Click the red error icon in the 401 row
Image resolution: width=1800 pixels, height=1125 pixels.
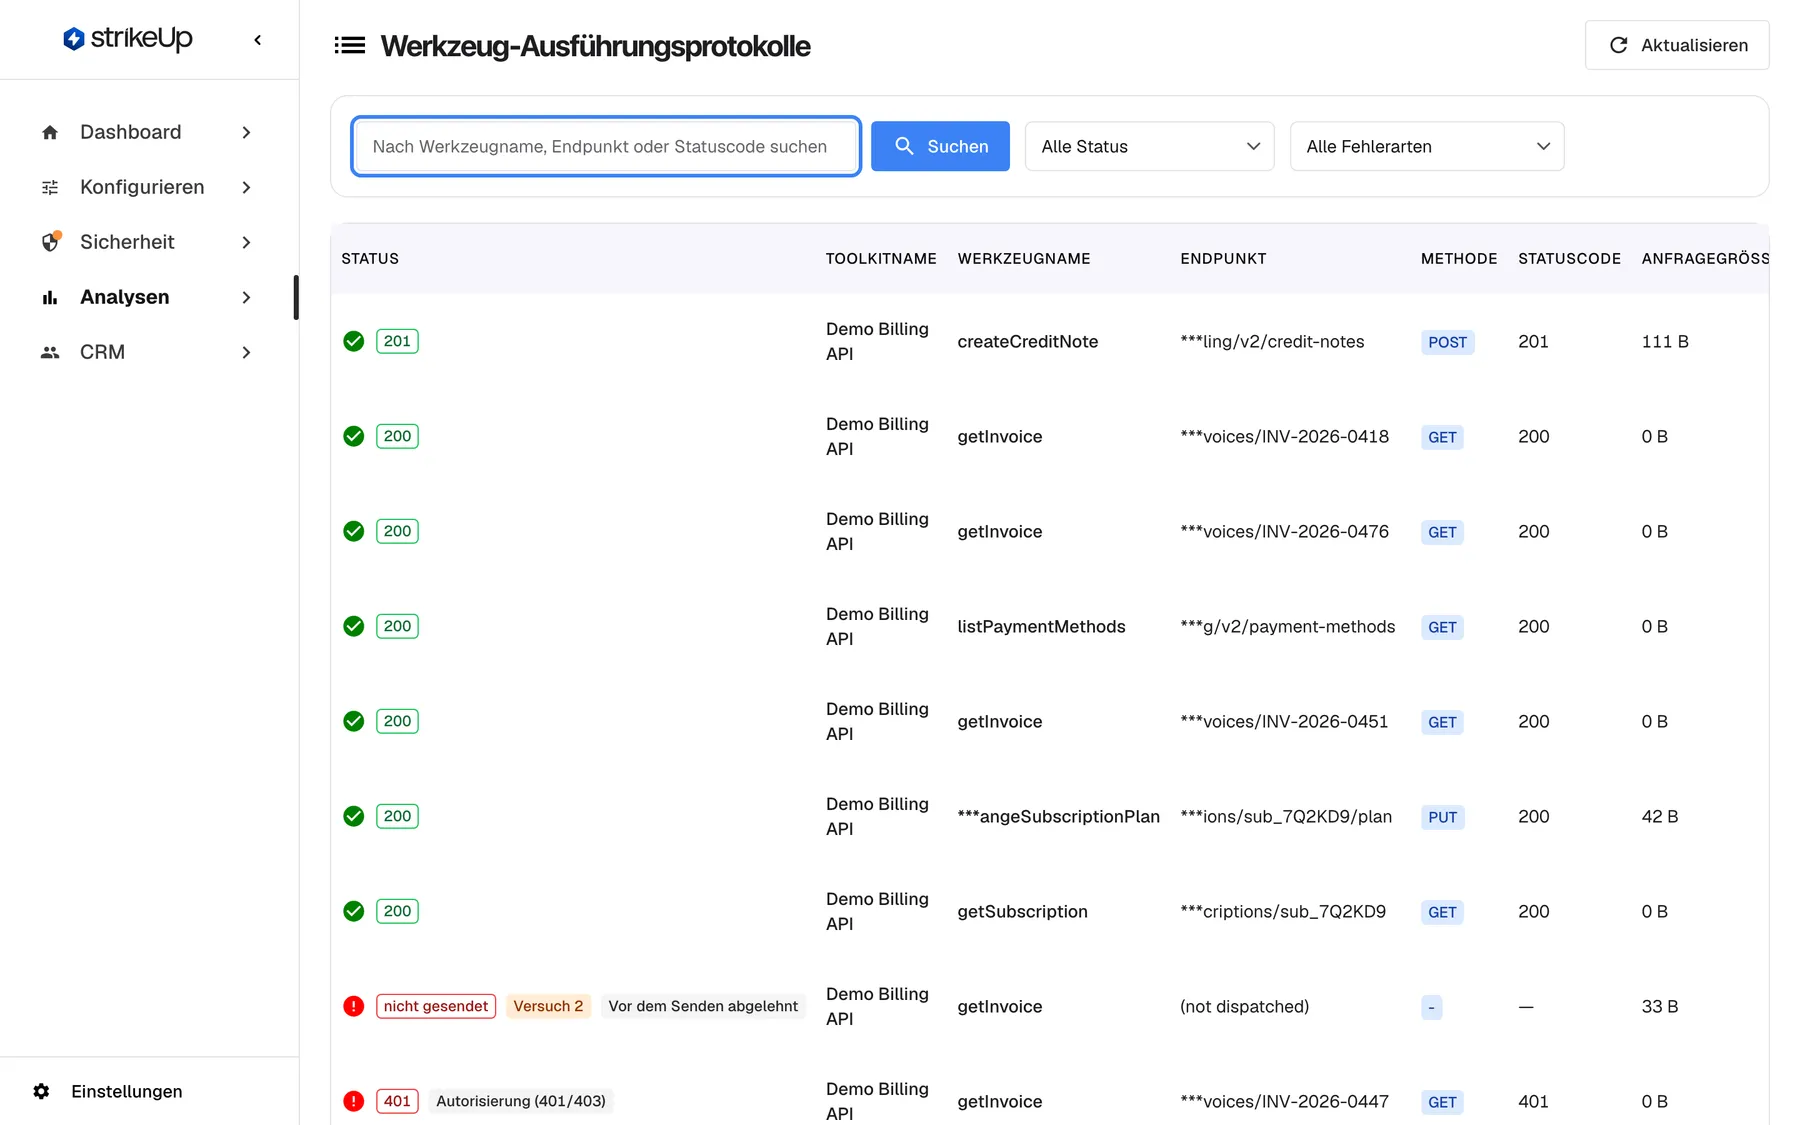(354, 1101)
